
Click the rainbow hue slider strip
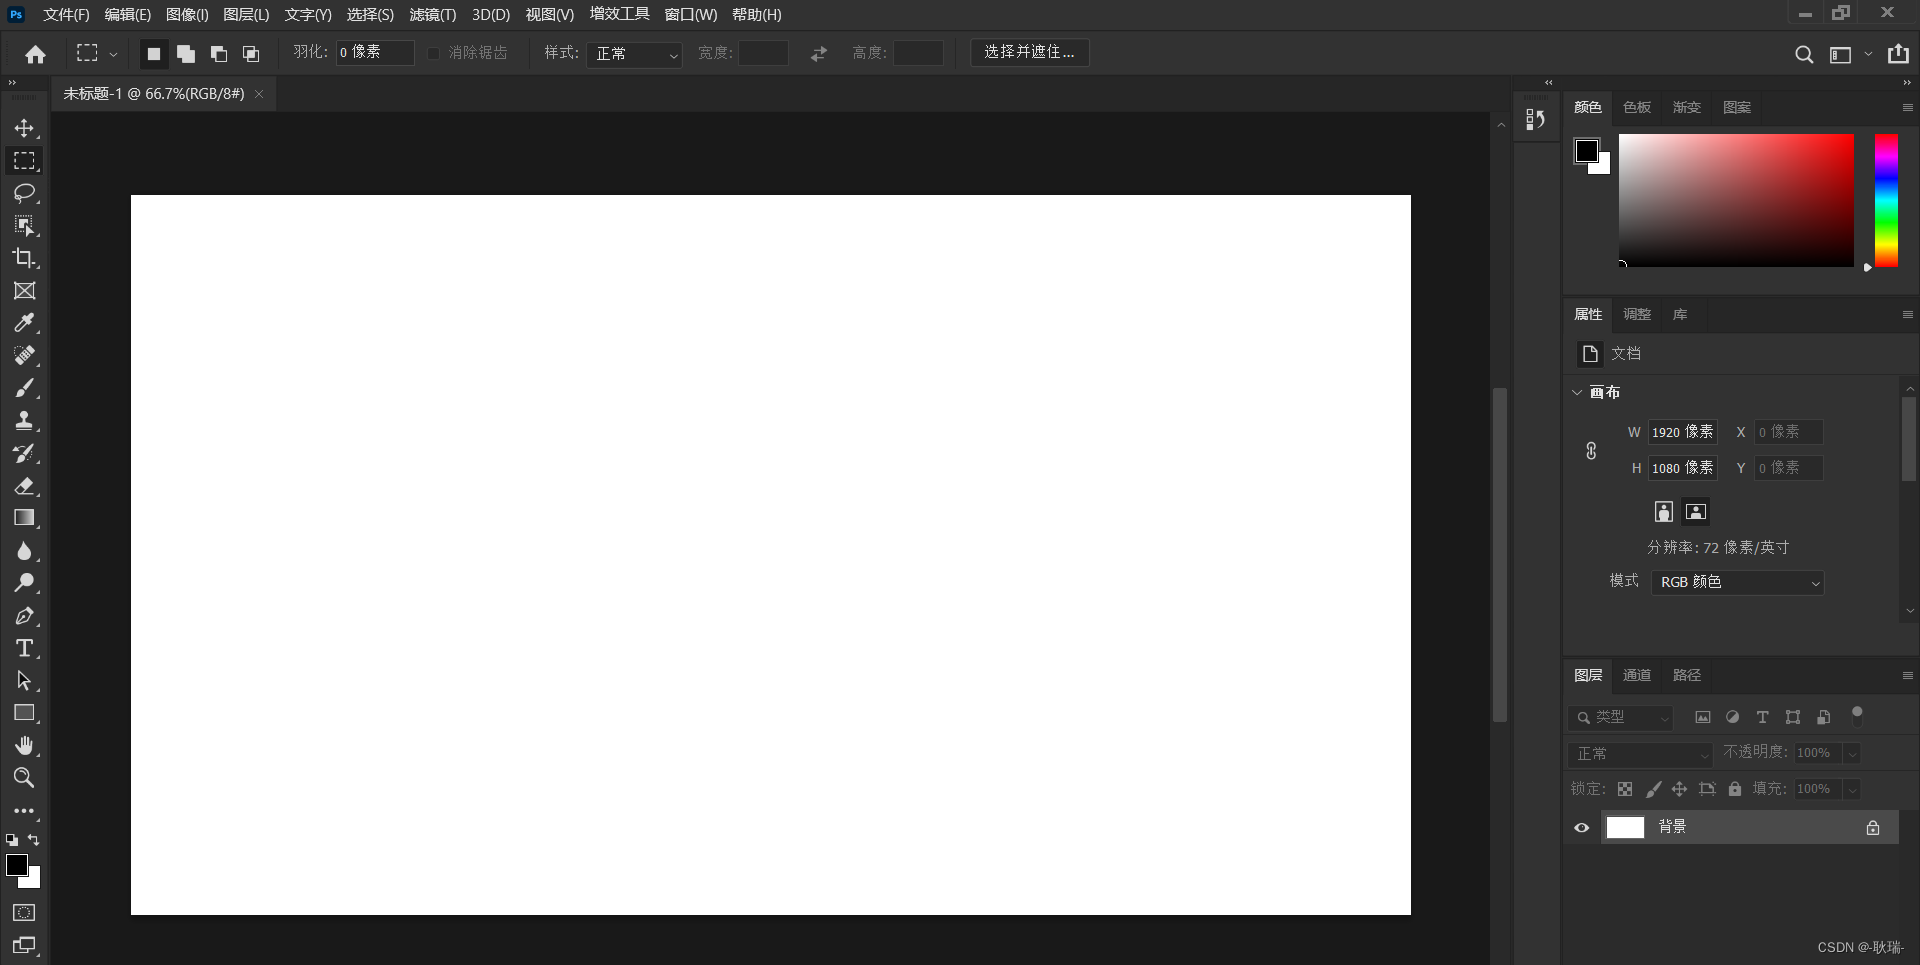click(x=1886, y=200)
